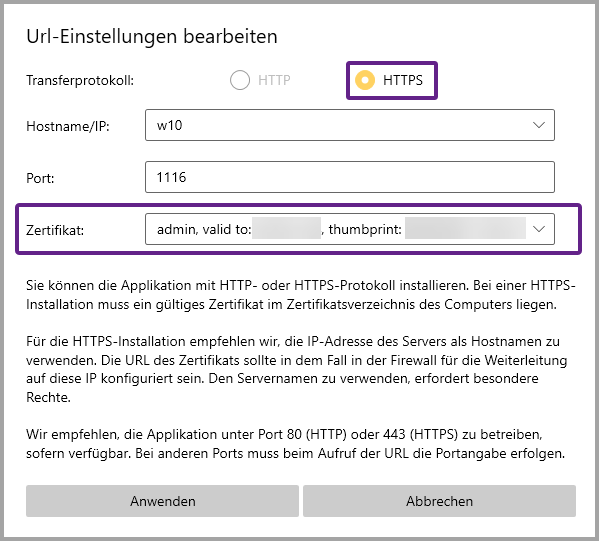Click the HTTPS protocol text label
Image resolution: width=599 pixels, height=541 pixels.
pyautogui.click(x=403, y=80)
